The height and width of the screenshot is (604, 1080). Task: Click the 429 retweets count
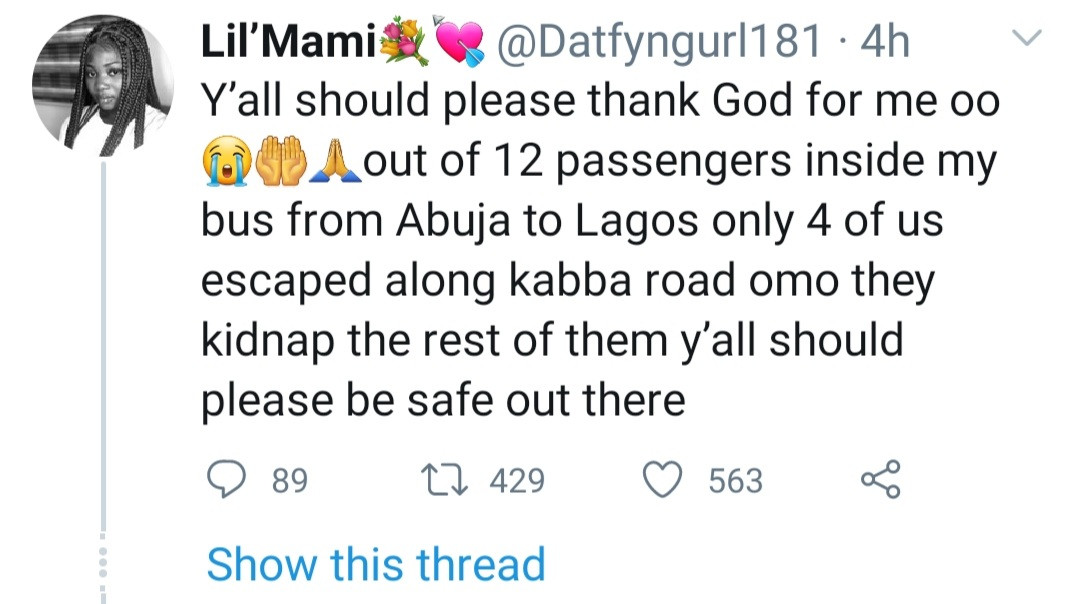click(517, 482)
